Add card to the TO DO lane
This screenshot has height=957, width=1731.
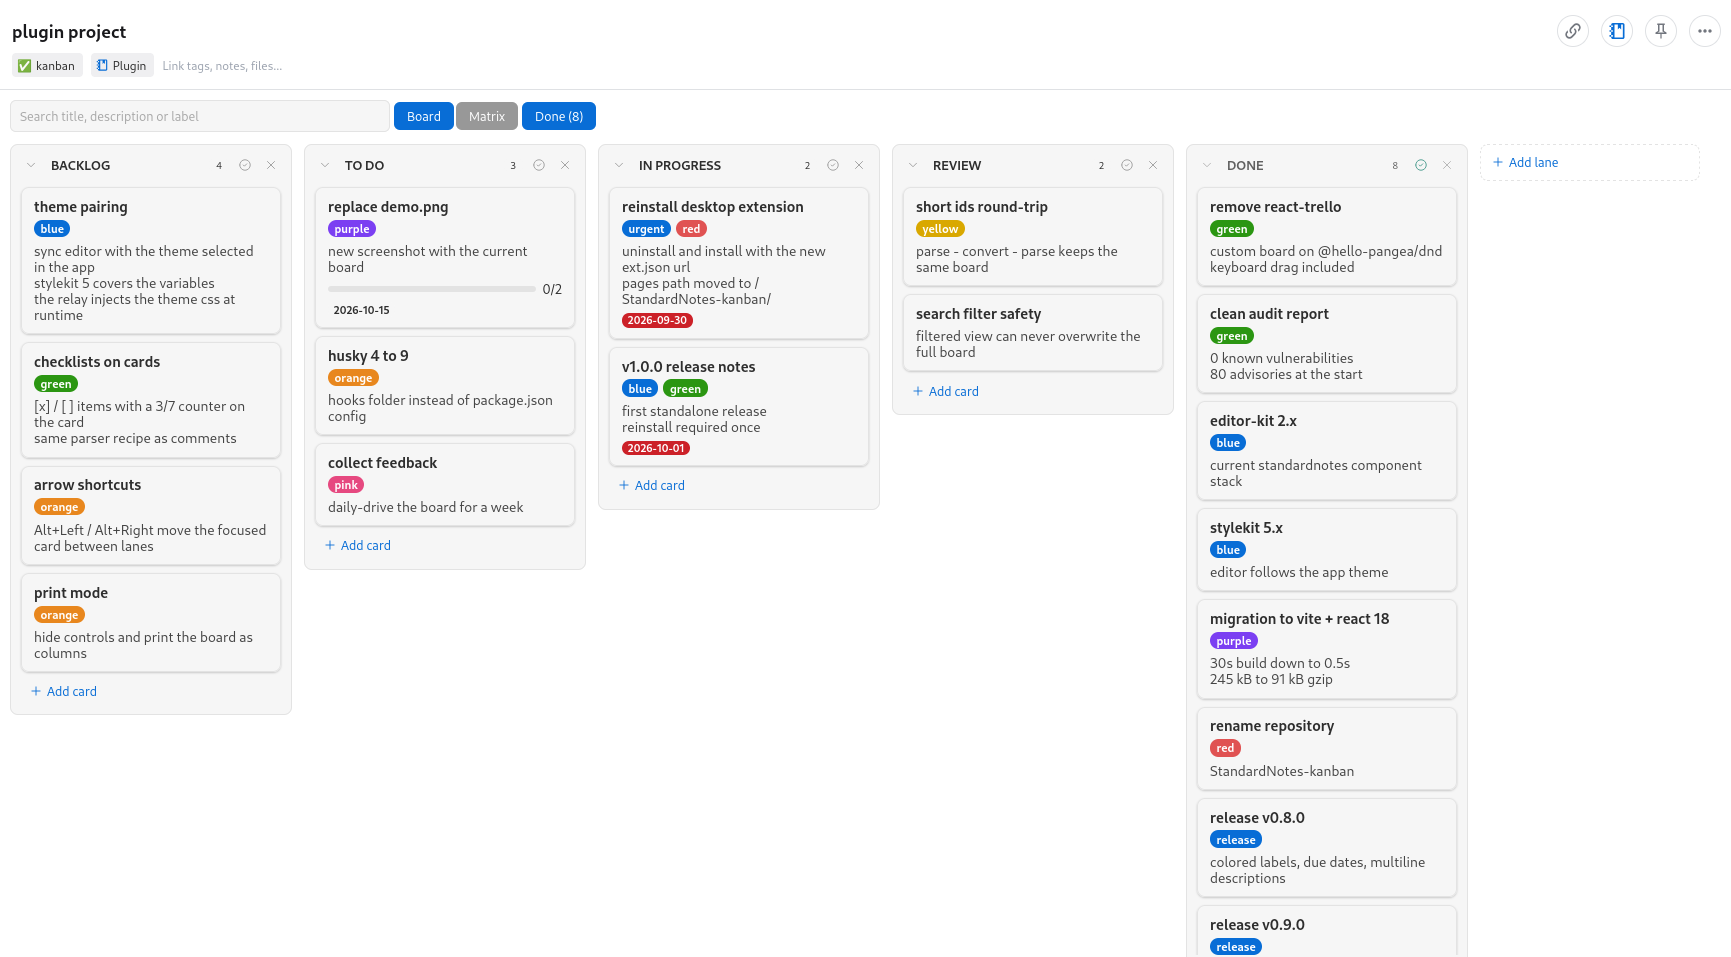point(358,545)
